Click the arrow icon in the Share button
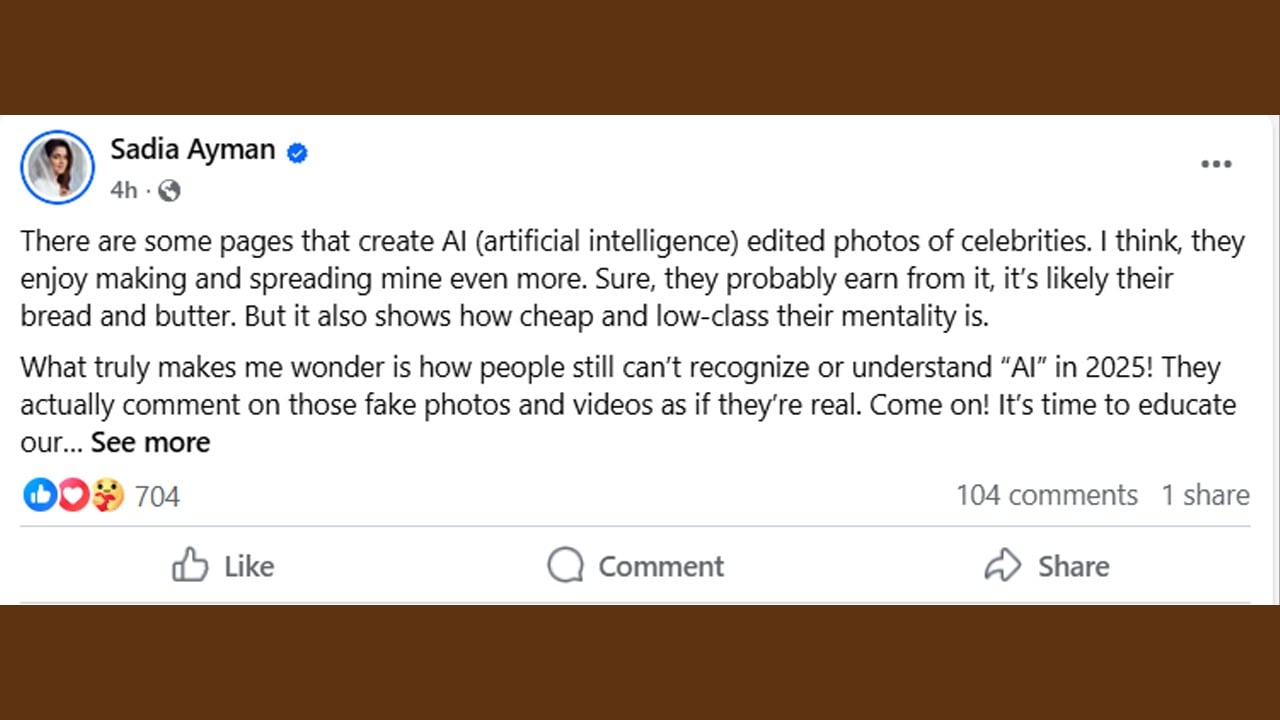The width and height of the screenshot is (1280, 720). (x=1002, y=566)
